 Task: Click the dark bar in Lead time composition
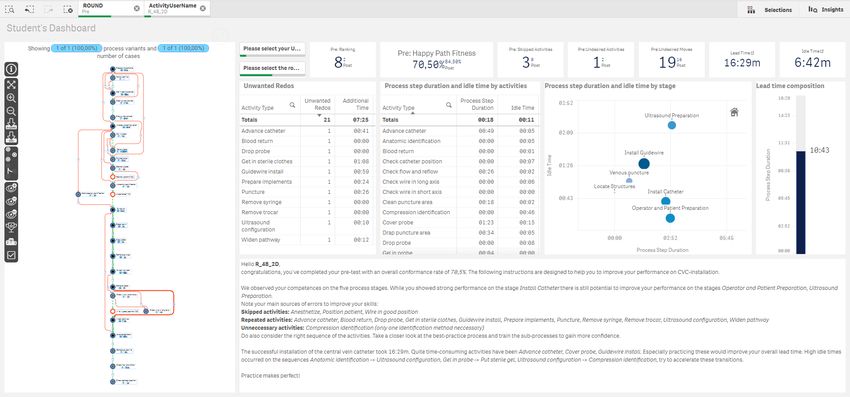801,202
